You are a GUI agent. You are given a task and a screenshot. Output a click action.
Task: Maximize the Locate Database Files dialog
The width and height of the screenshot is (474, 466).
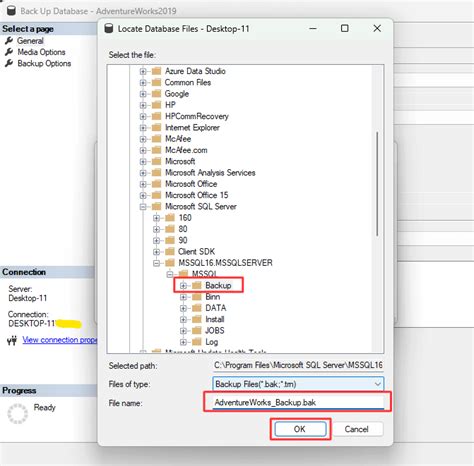click(345, 28)
